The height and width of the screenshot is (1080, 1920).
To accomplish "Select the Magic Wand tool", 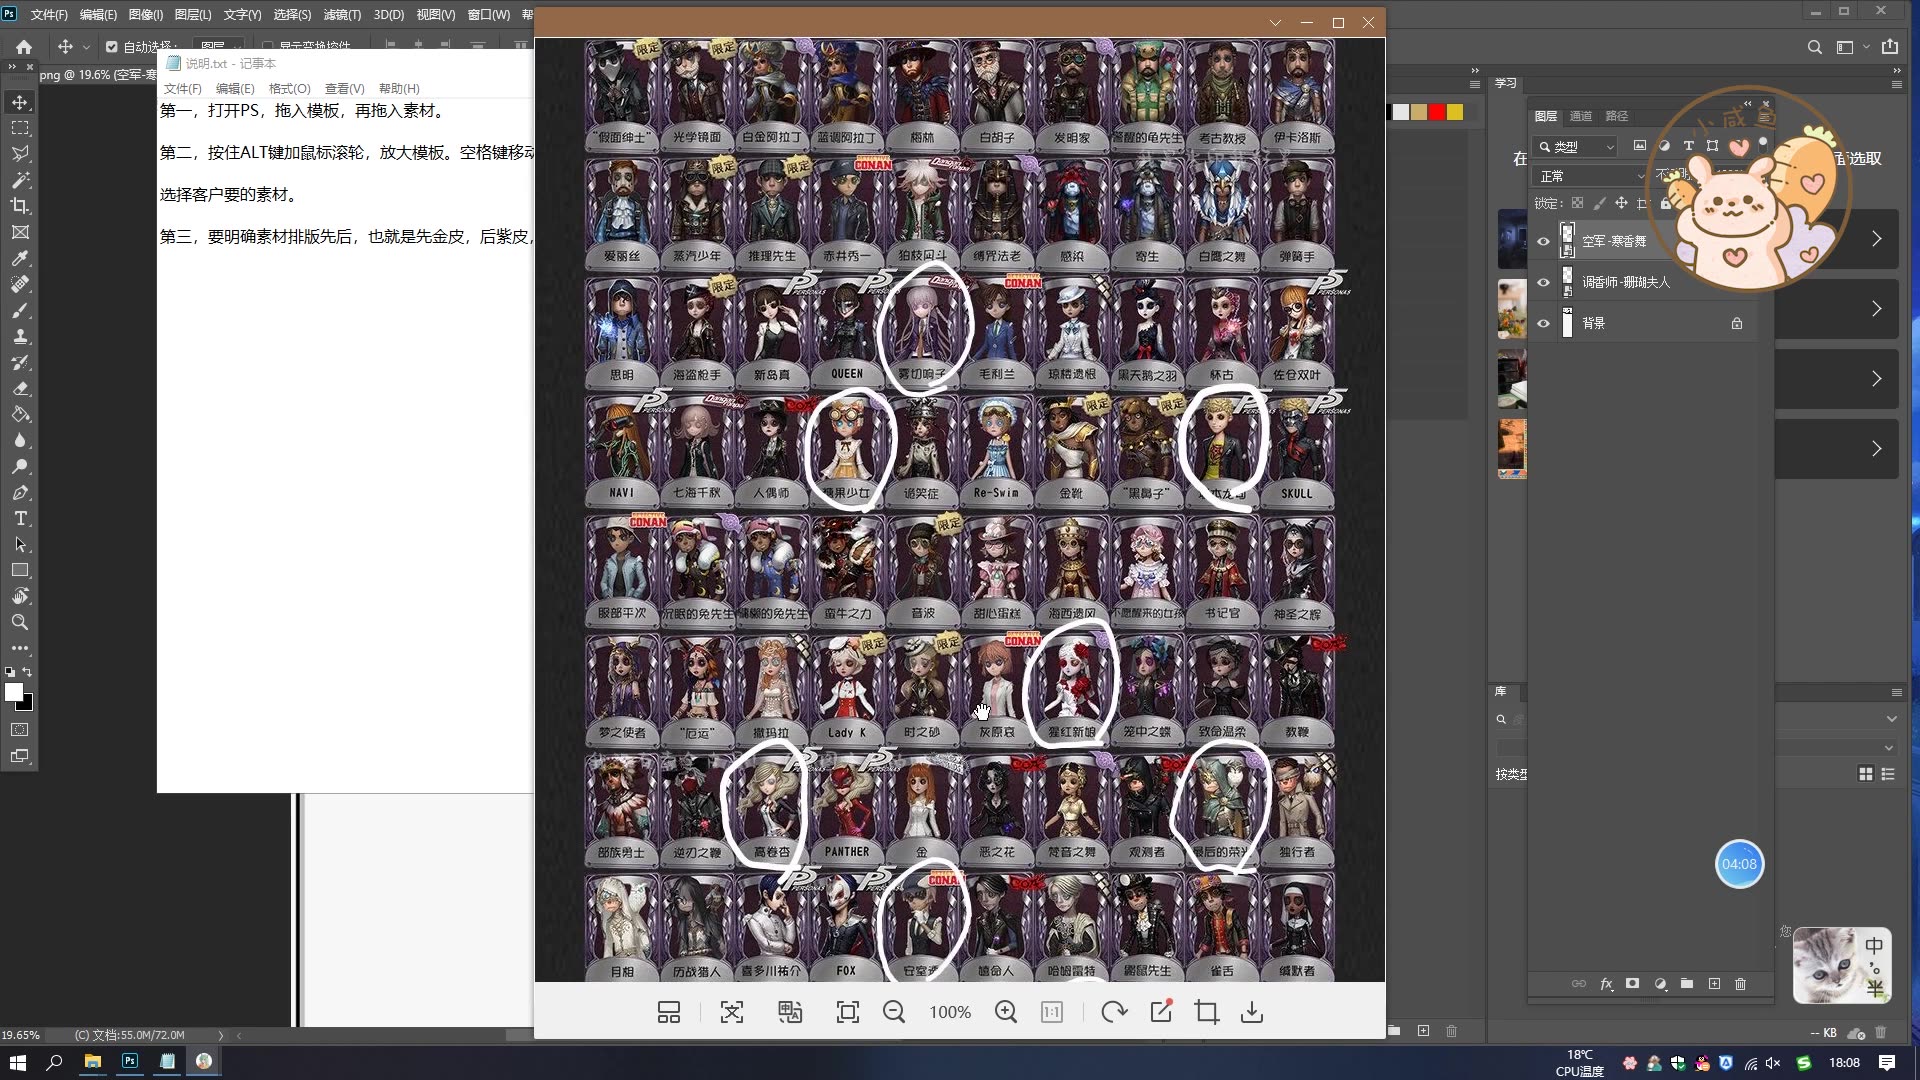I will [20, 180].
